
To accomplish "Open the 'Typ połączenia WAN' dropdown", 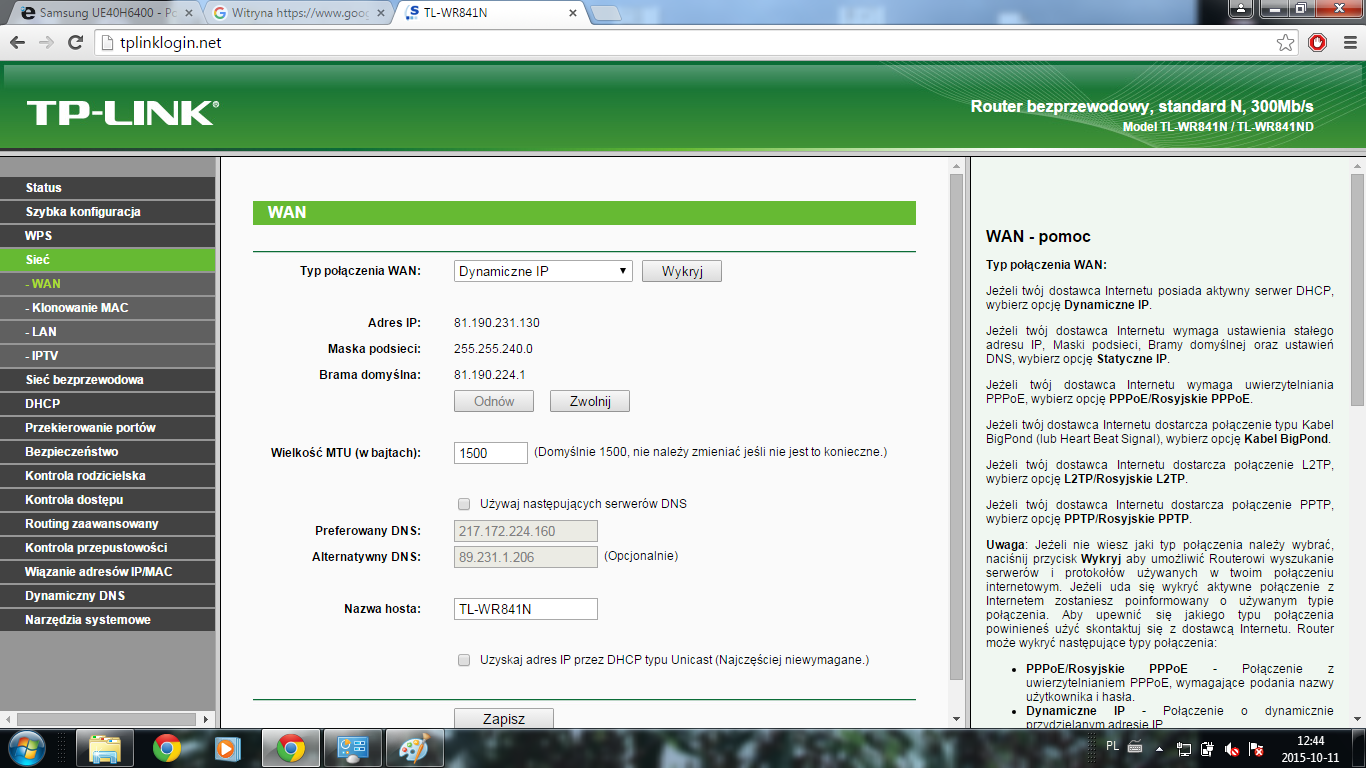I will 543,271.
